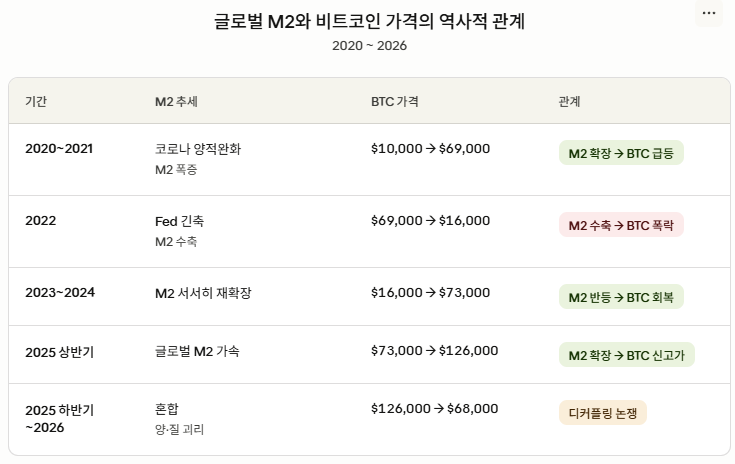735x464 pixels.
Task: Click the 2023~2024 period cell
Action: [x=60, y=292]
